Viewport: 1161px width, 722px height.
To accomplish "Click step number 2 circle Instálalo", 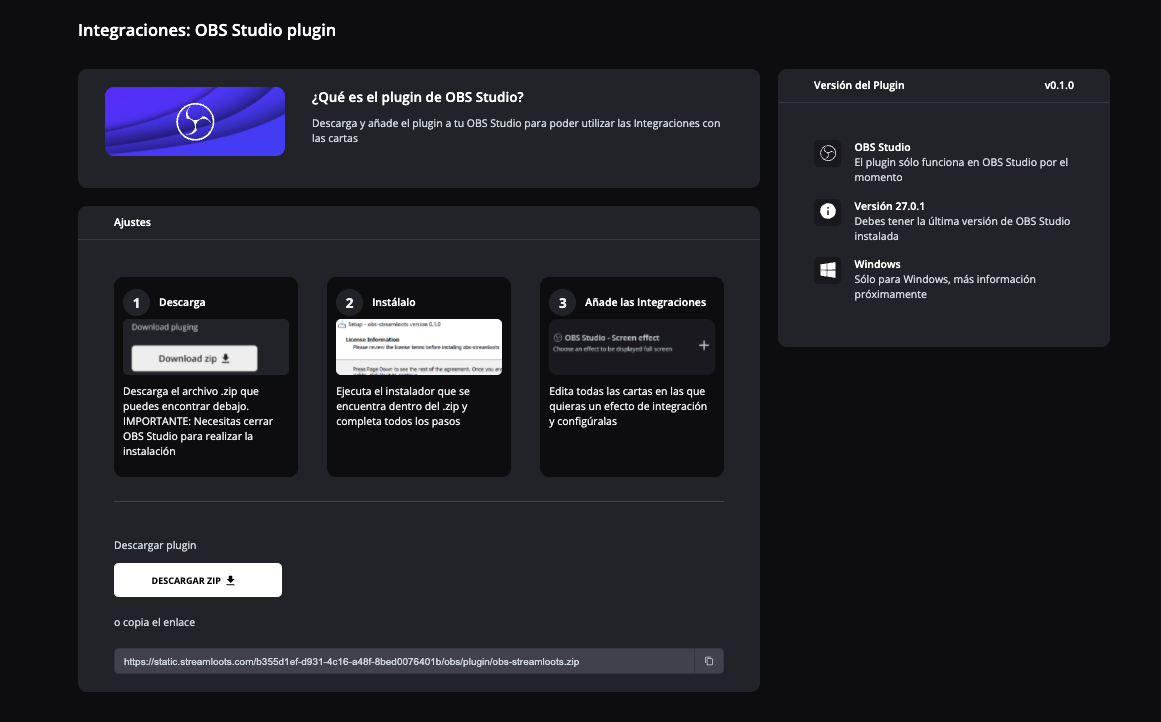I will click(349, 302).
